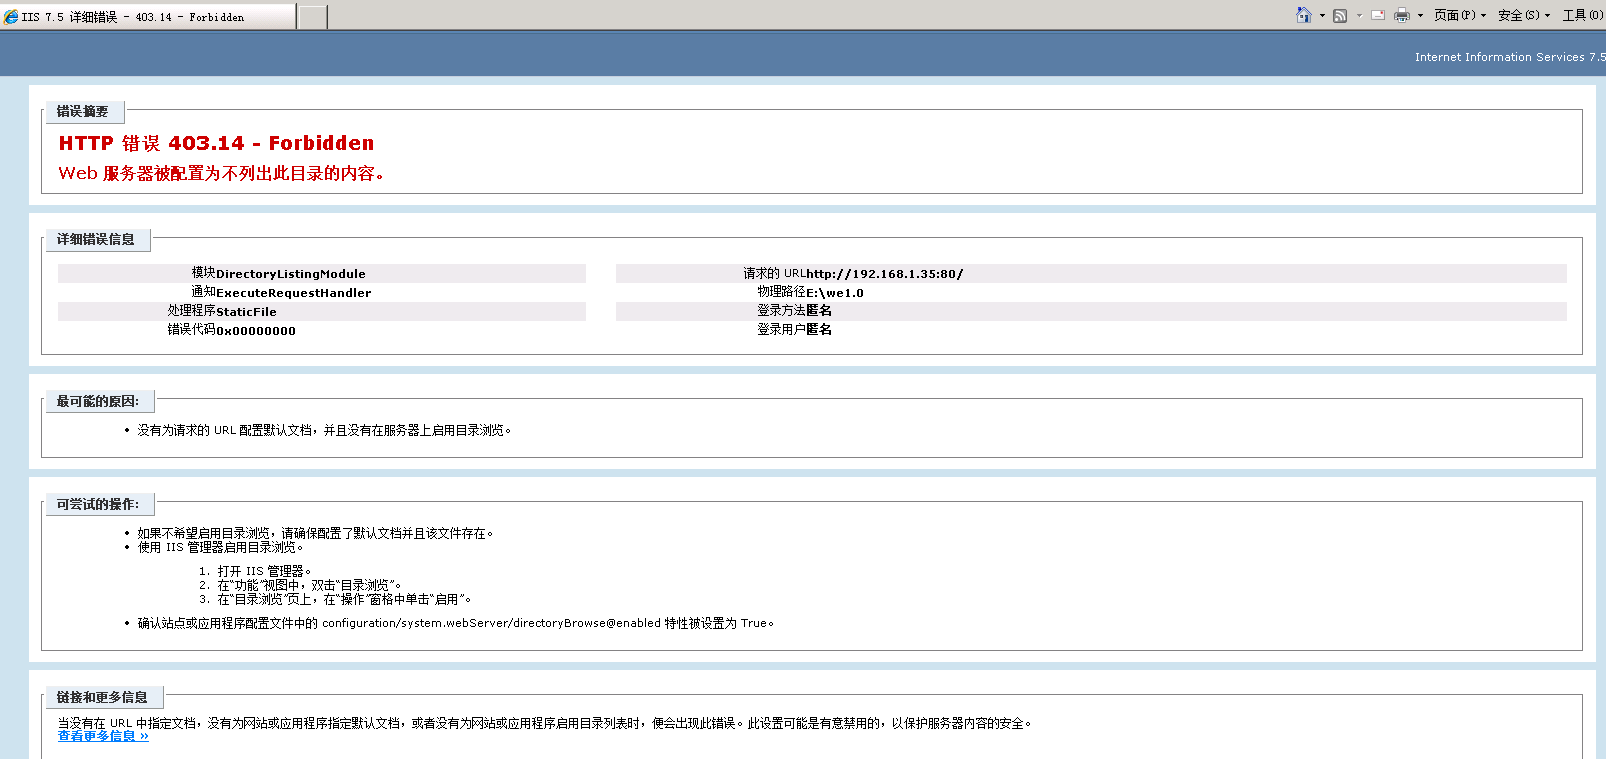Click the 0x00000000 error code
Screen dimensions: 1606x759
tap(256, 331)
